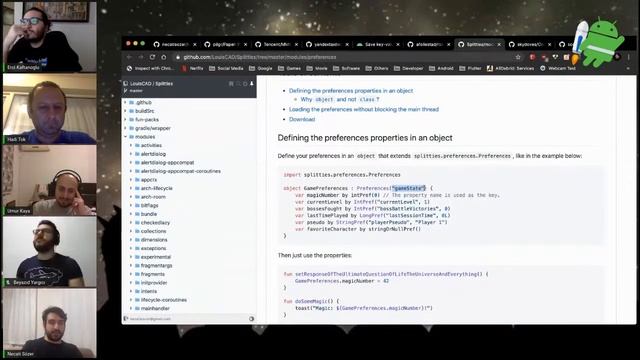Image resolution: width=640 pixels, height=360 pixels.
Task: Expand the fun-packs folder
Action: click(125, 120)
